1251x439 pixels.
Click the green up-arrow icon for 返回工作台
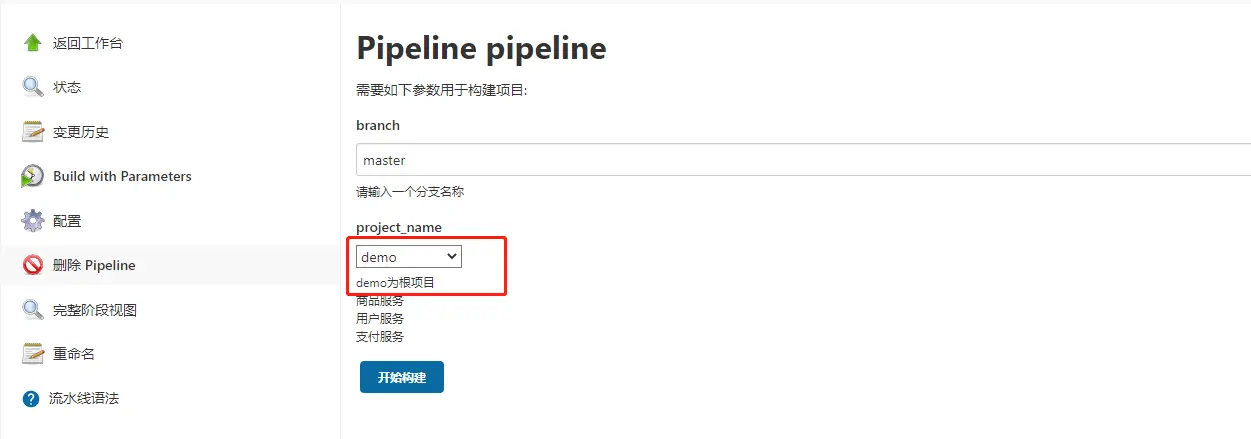click(33, 43)
